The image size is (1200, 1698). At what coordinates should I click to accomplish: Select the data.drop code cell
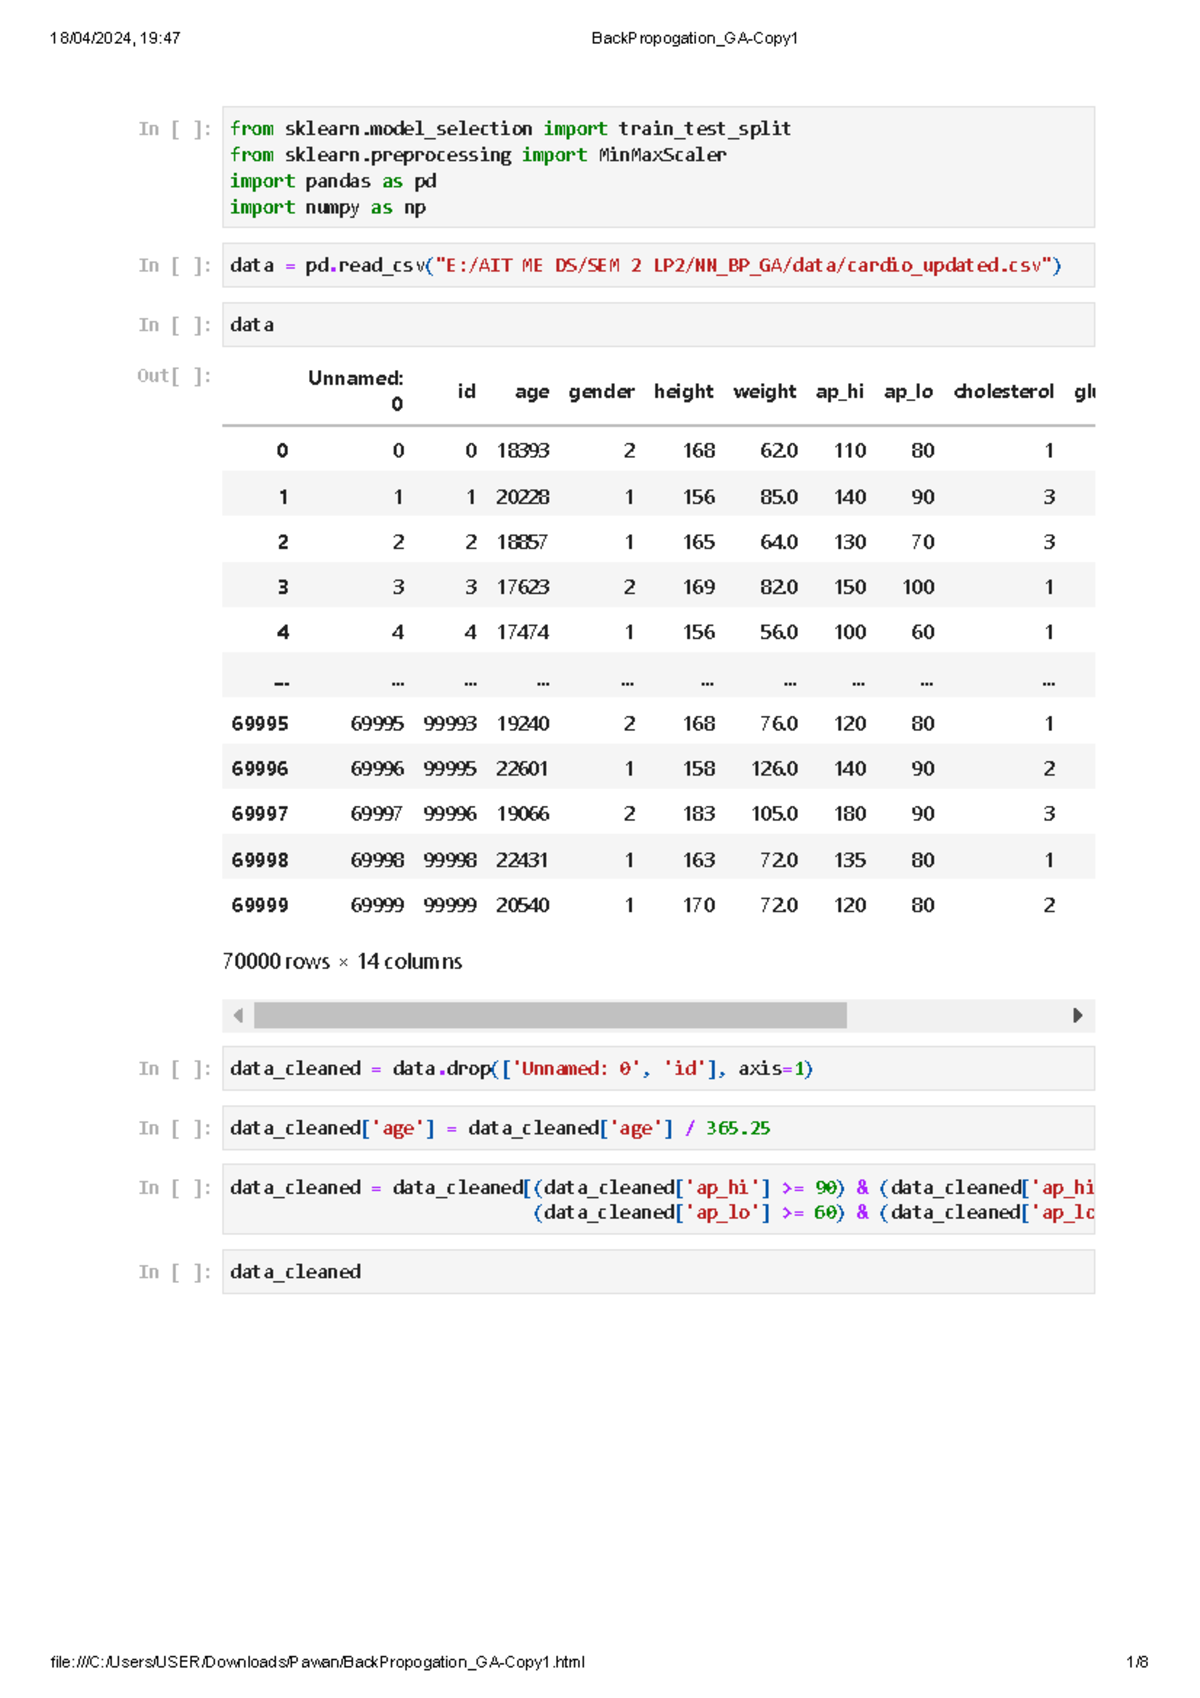click(x=658, y=1069)
